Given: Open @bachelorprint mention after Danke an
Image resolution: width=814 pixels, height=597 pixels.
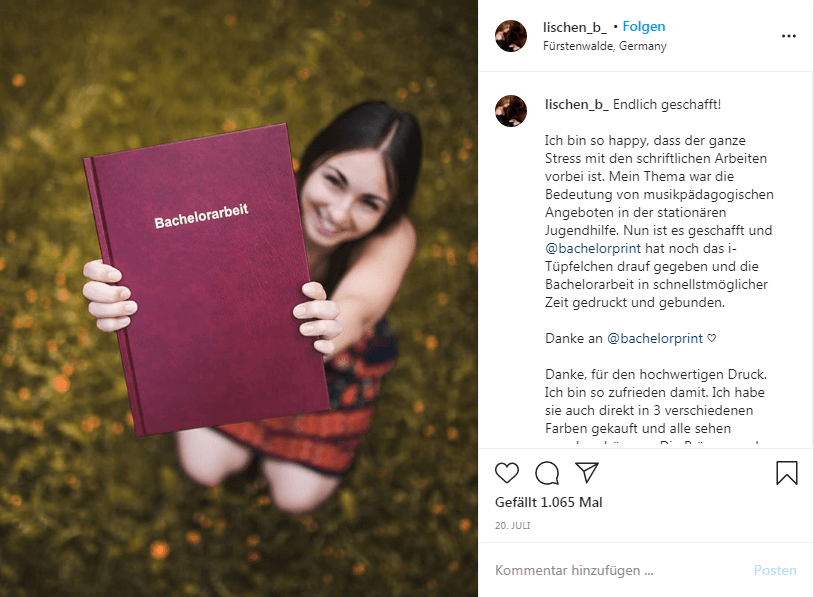Looking at the screenshot, I should (655, 338).
